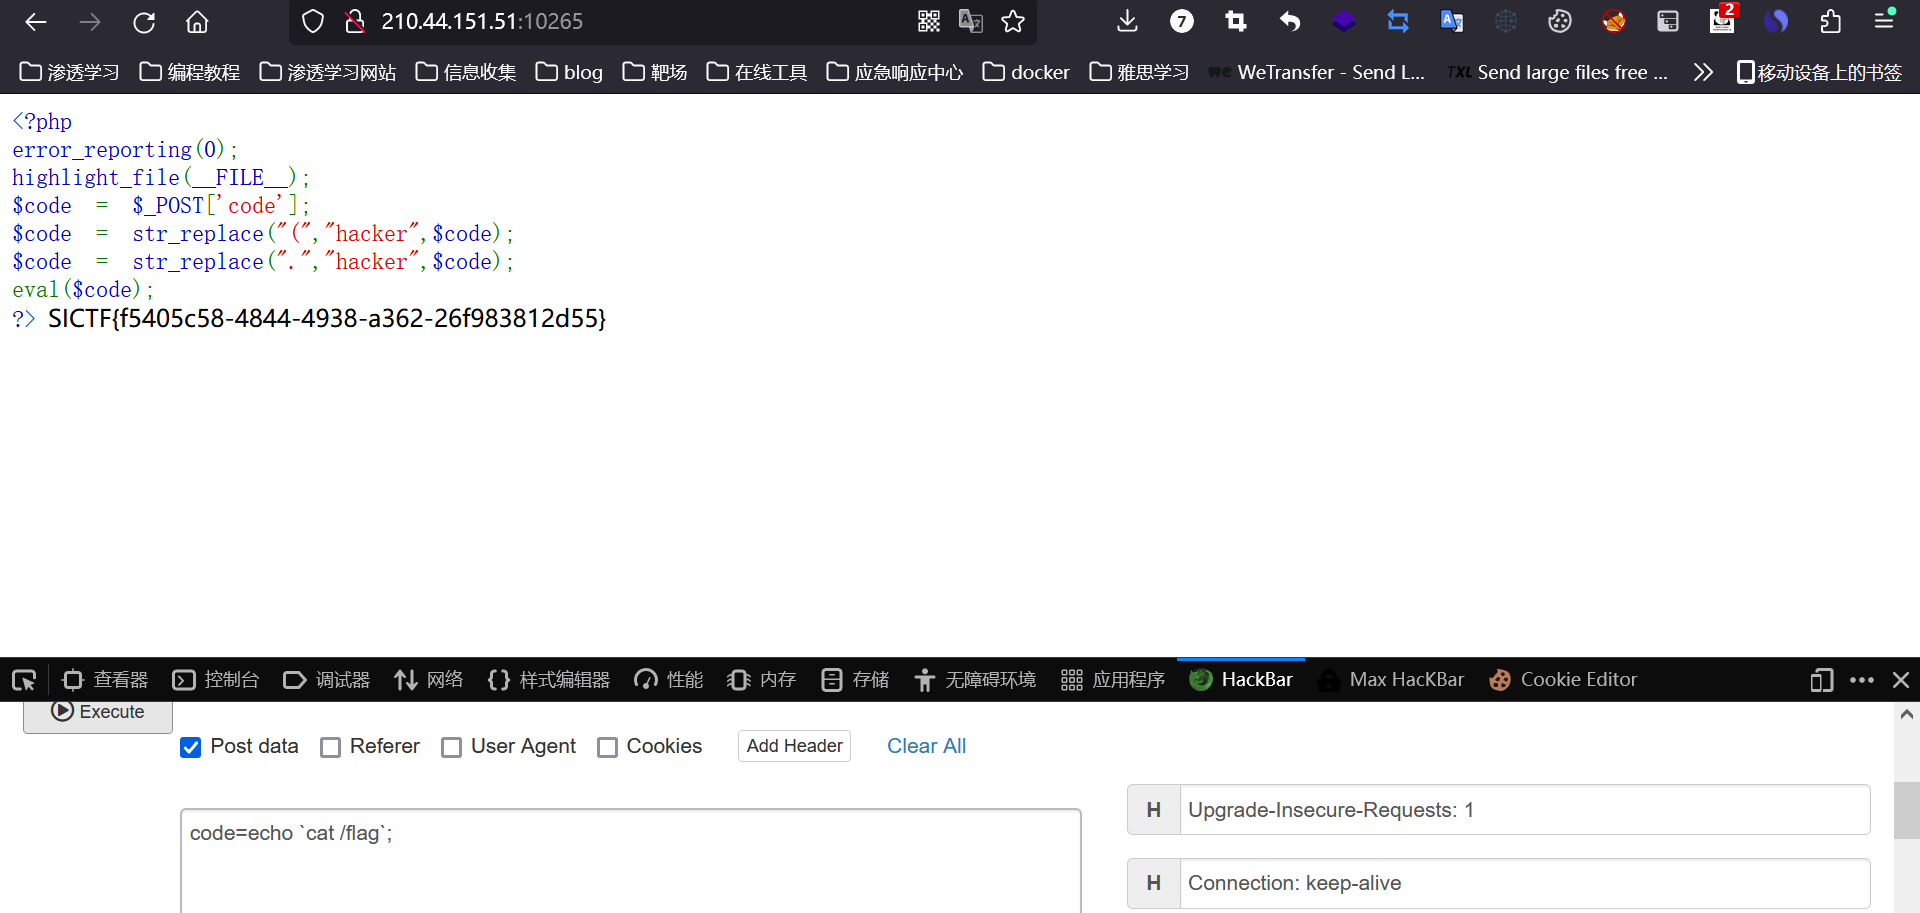Image resolution: width=1920 pixels, height=913 pixels.
Task: Close the developer tools panel
Action: [1901, 680]
